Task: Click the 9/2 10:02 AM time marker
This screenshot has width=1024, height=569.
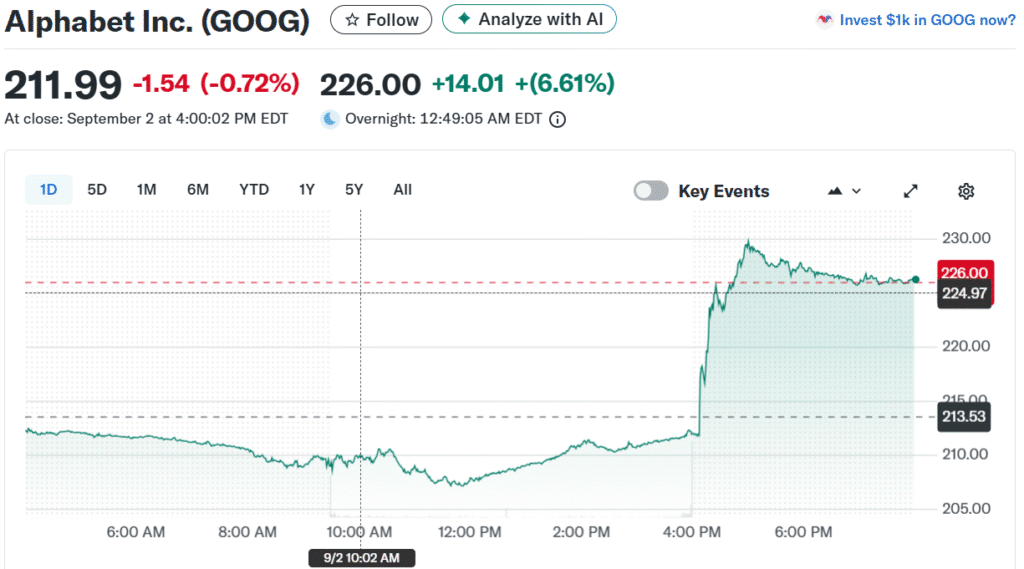Action: (x=361, y=558)
